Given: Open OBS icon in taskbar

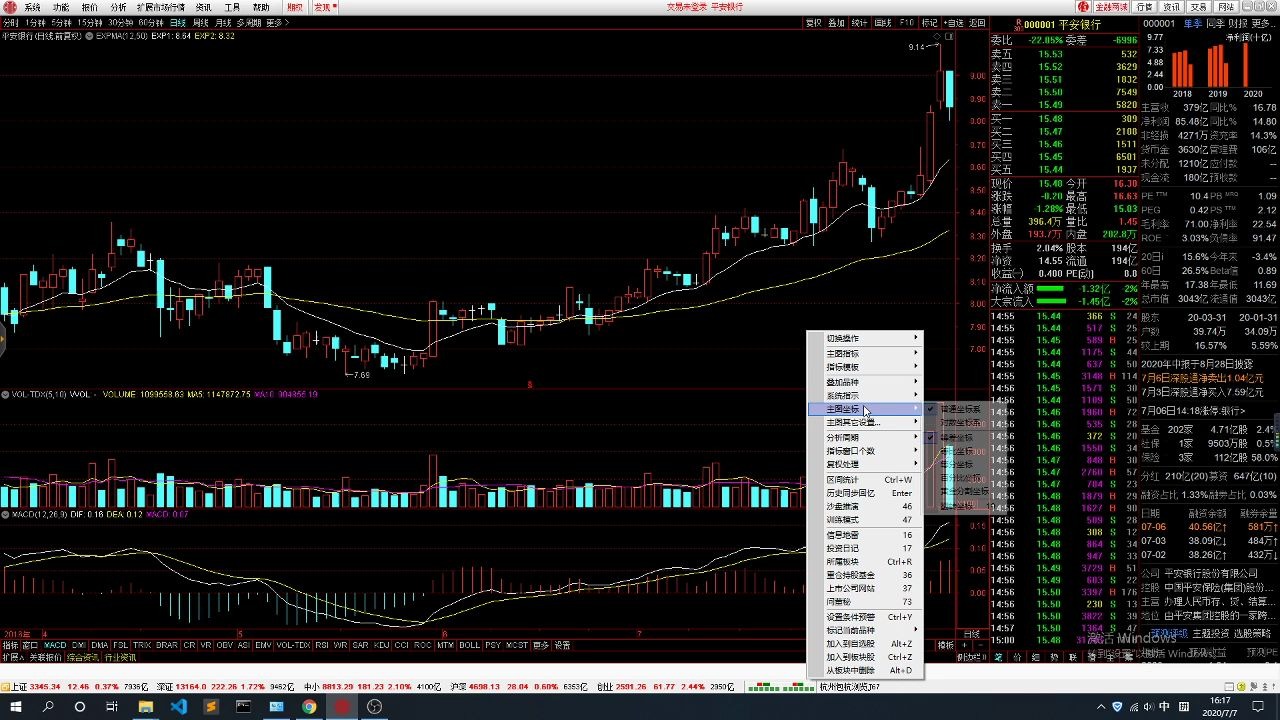Looking at the screenshot, I should 375,706.
